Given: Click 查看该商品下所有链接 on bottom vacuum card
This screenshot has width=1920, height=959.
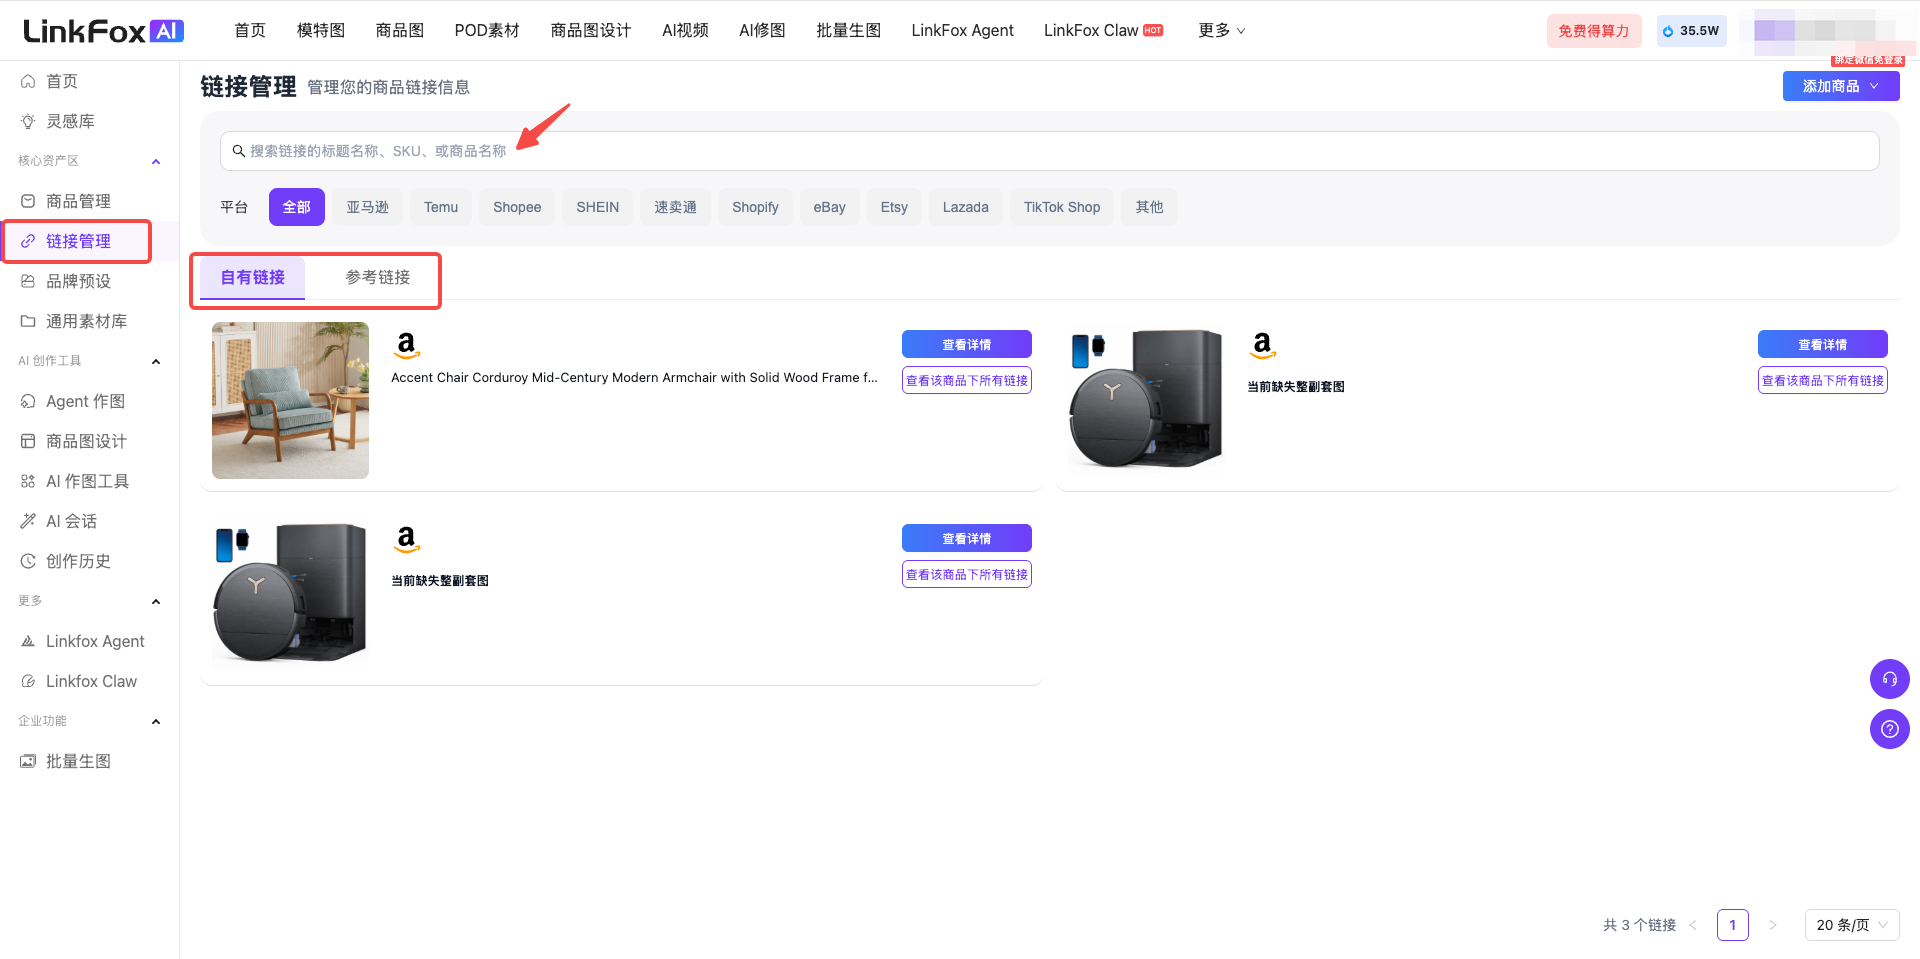Looking at the screenshot, I should (x=967, y=574).
